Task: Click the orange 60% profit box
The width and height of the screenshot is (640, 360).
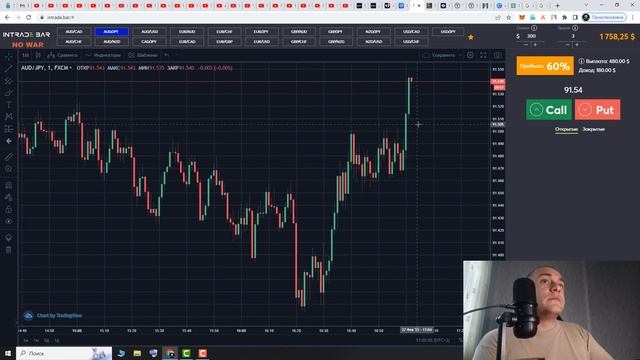Action: pyautogui.click(x=545, y=66)
